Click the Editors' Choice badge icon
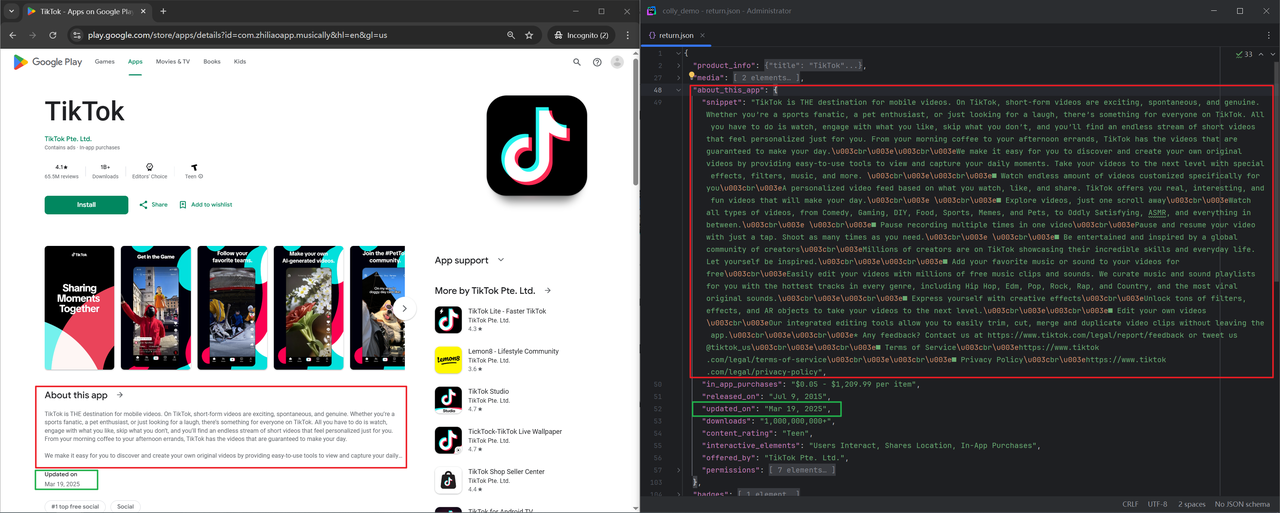The height and width of the screenshot is (513, 1280). click(149, 168)
